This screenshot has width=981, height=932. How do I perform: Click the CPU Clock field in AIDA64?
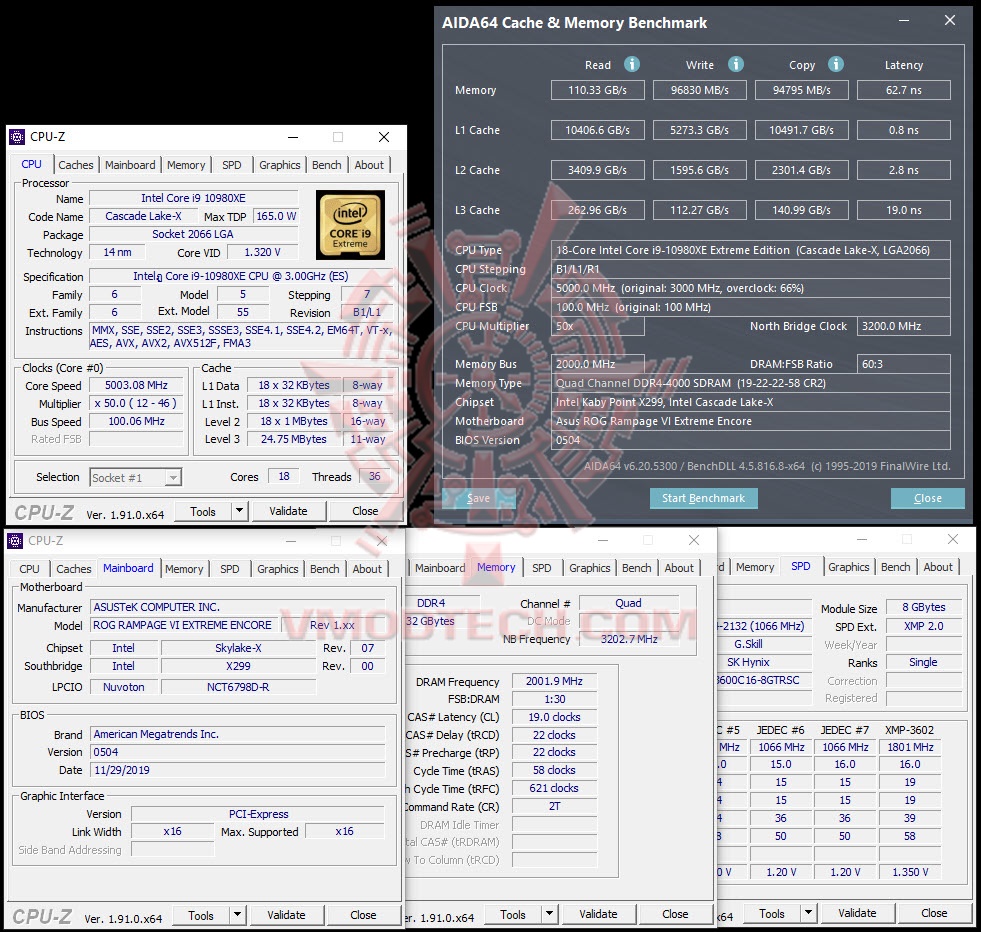coord(751,288)
